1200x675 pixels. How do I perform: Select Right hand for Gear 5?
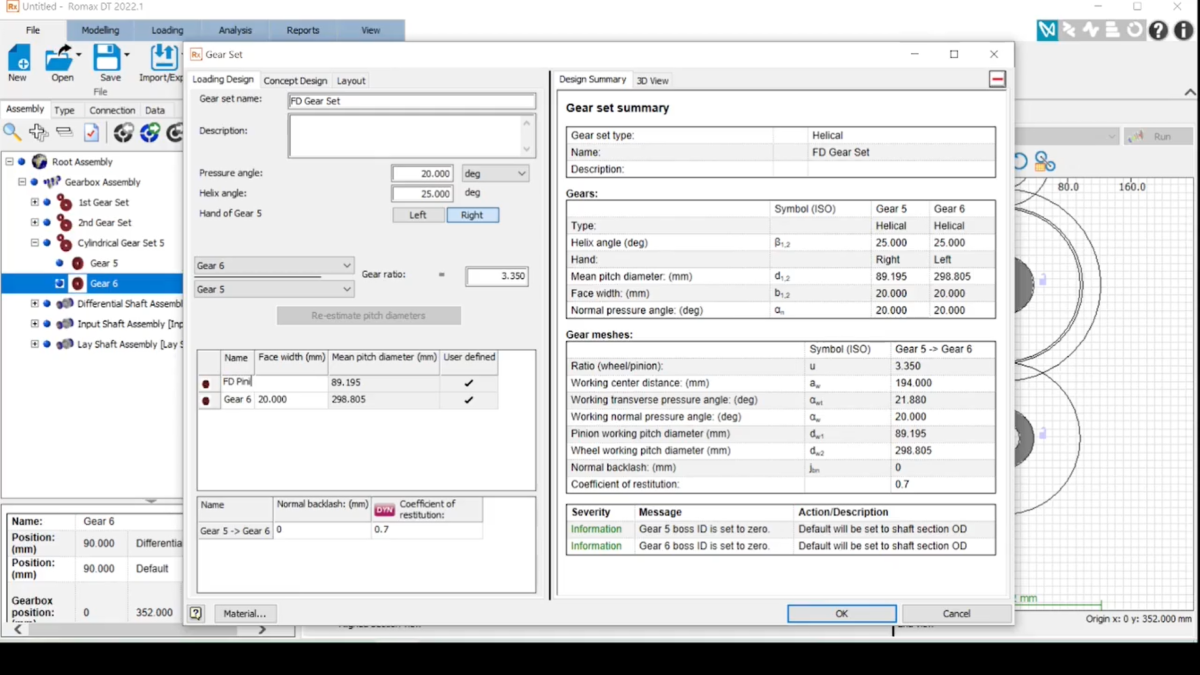pyautogui.click(x=472, y=215)
